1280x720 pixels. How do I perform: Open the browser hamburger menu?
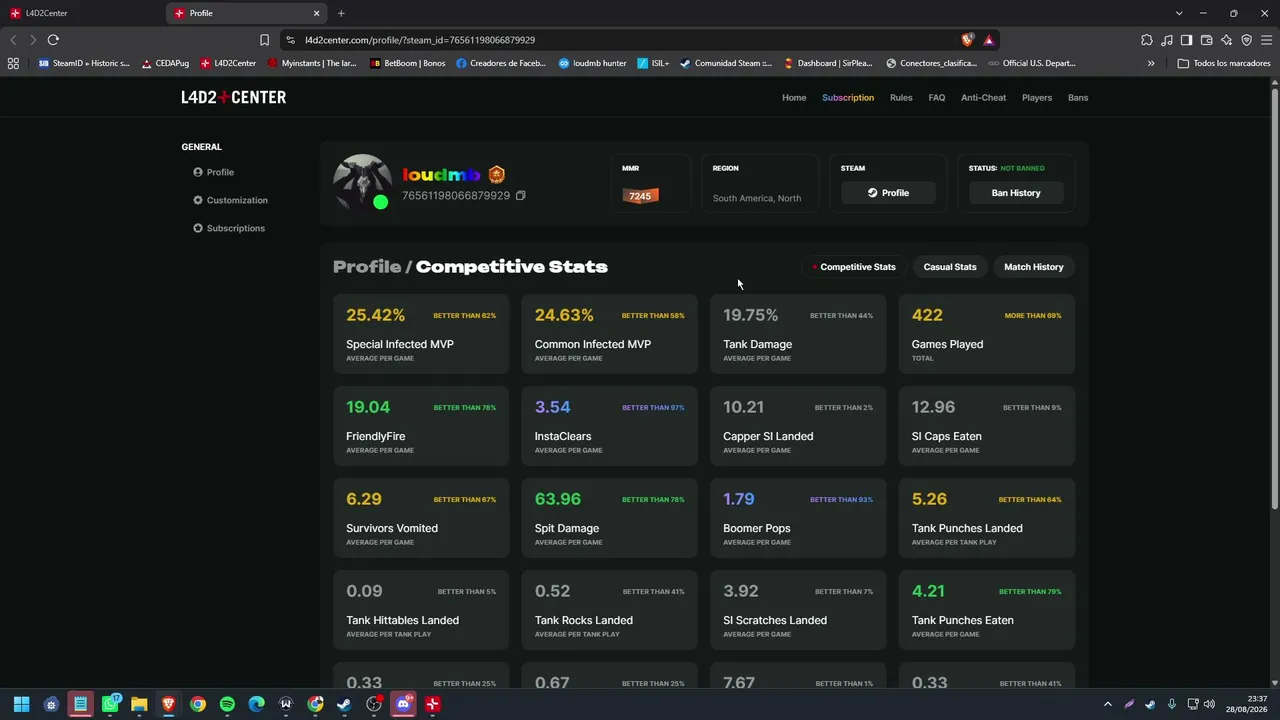[x=1267, y=40]
